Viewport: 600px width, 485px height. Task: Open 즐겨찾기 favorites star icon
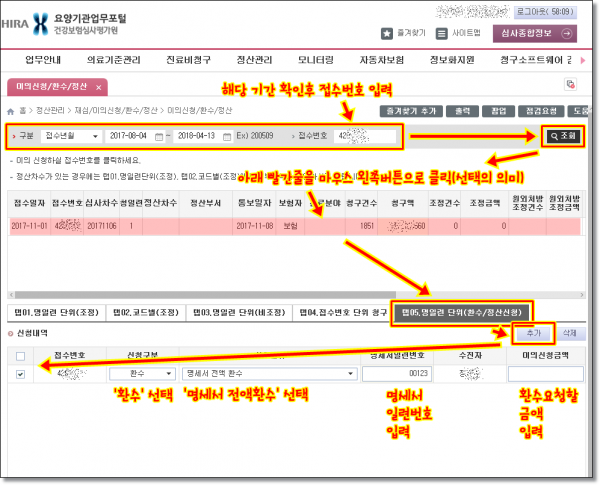[389, 33]
